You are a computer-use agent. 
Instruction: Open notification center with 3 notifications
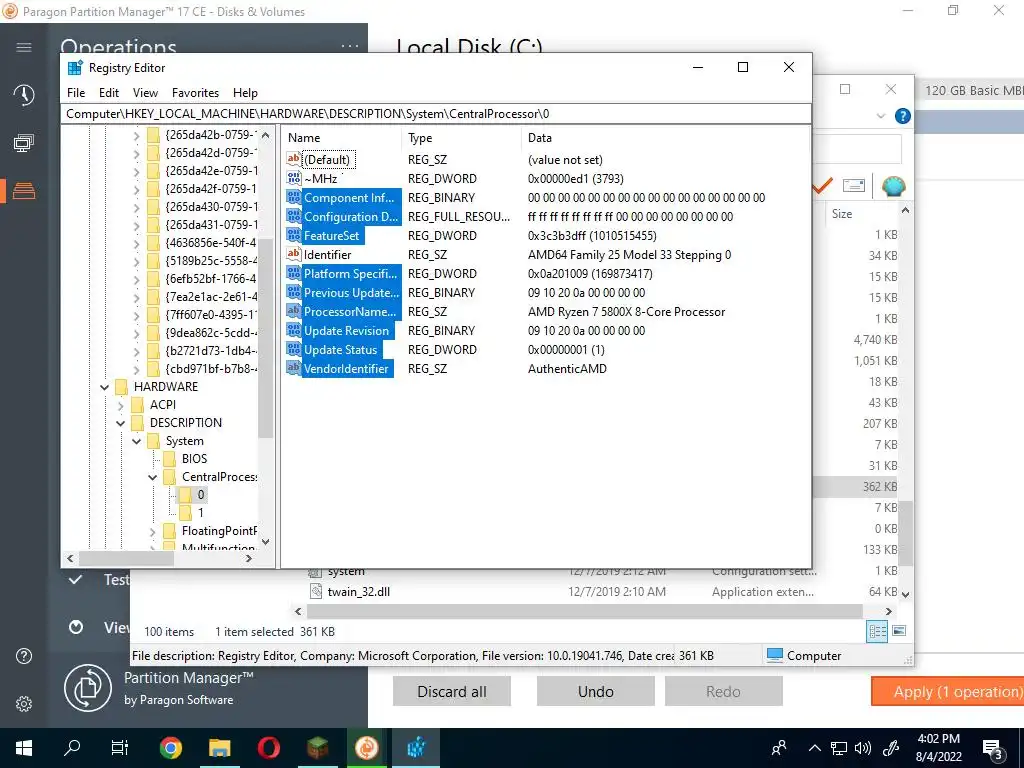(992, 749)
